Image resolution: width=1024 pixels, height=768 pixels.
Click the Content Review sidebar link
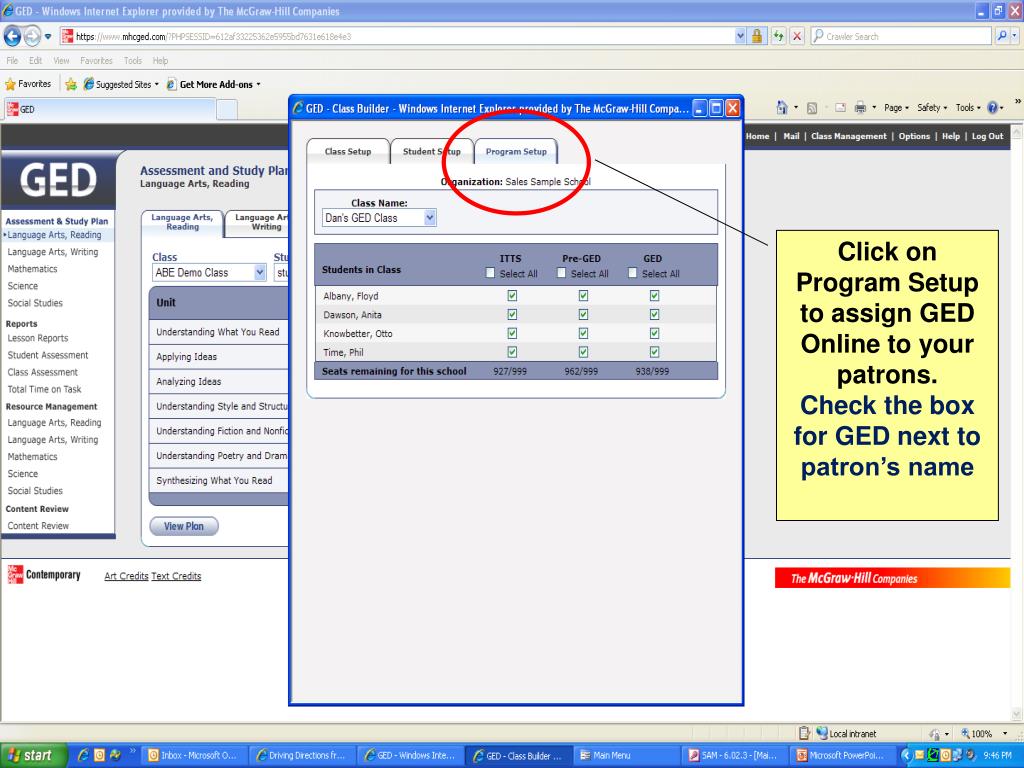pos(38,526)
